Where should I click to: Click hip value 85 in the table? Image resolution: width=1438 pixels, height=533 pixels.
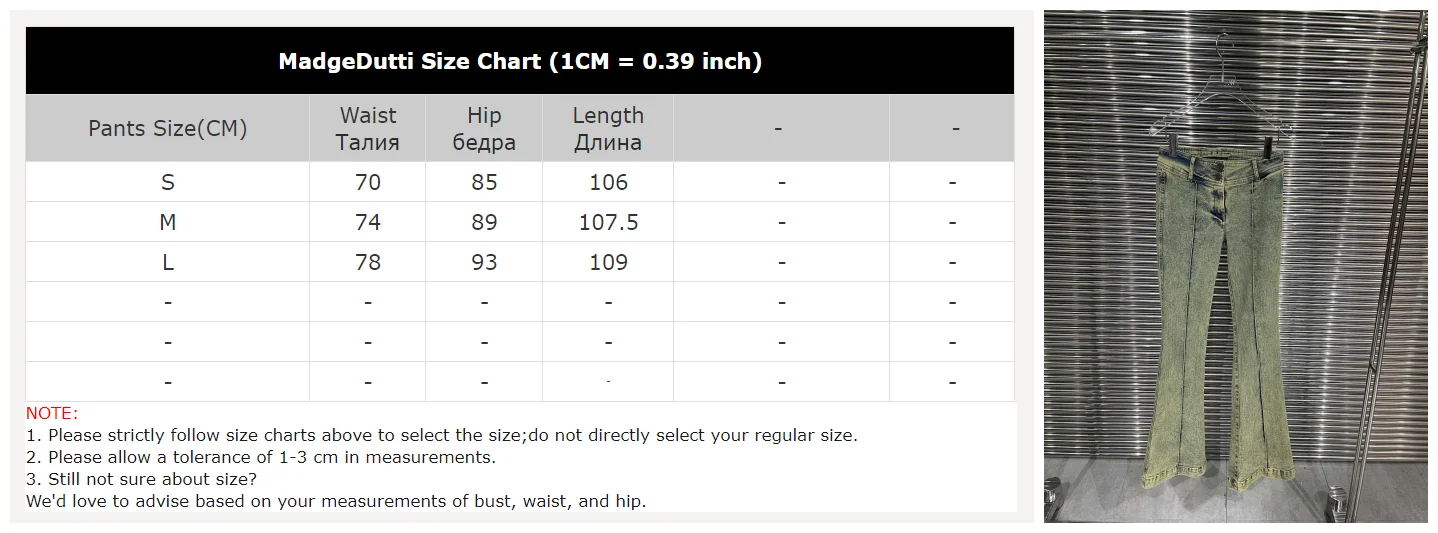point(484,182)
